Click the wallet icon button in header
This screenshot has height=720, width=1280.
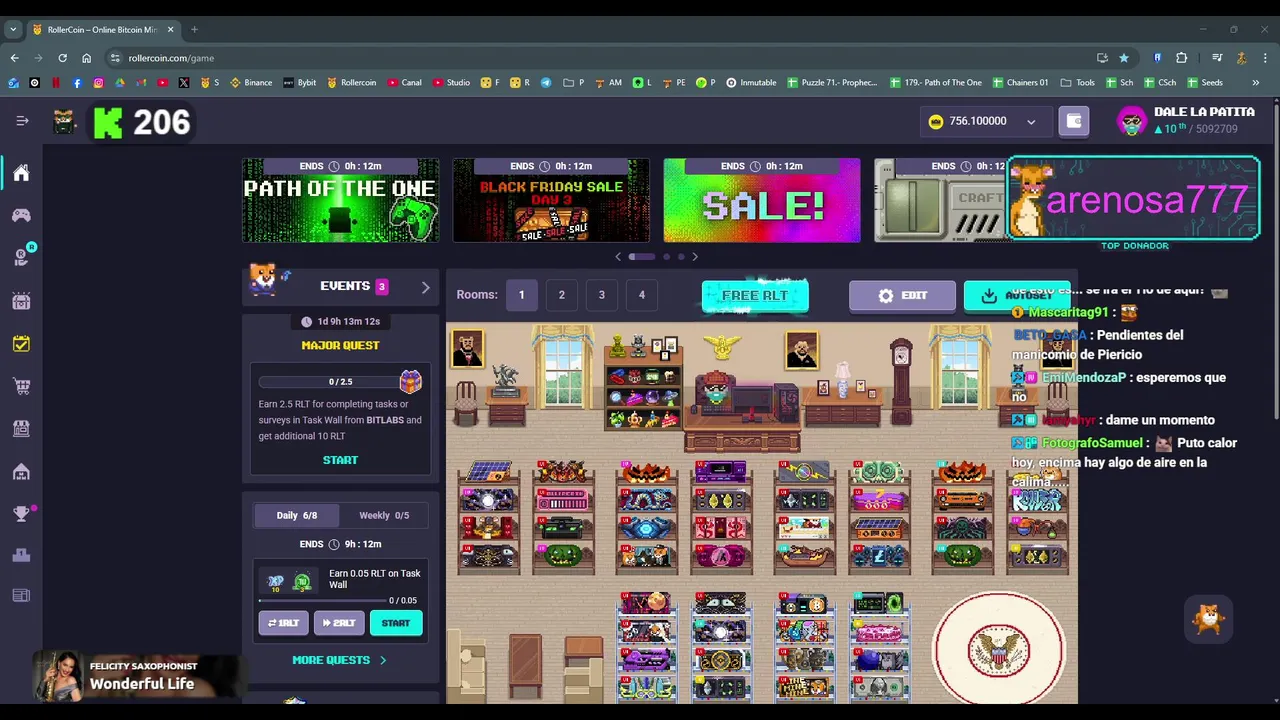pyautogui.click(x=1074, y=121)
